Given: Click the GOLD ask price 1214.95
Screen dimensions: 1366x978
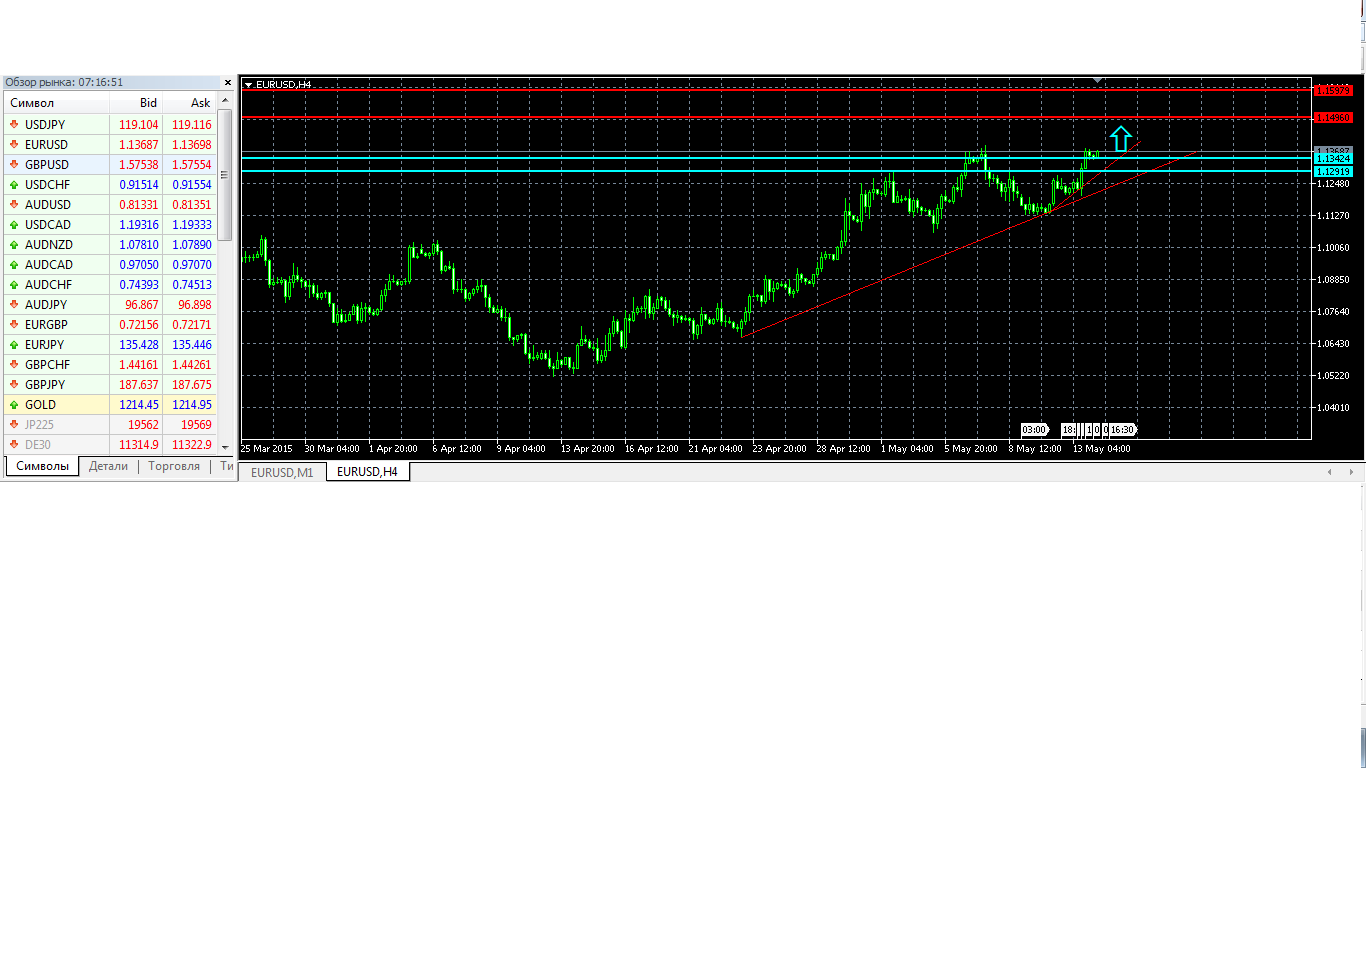Looking at the screenshot, I should [192, 405].
